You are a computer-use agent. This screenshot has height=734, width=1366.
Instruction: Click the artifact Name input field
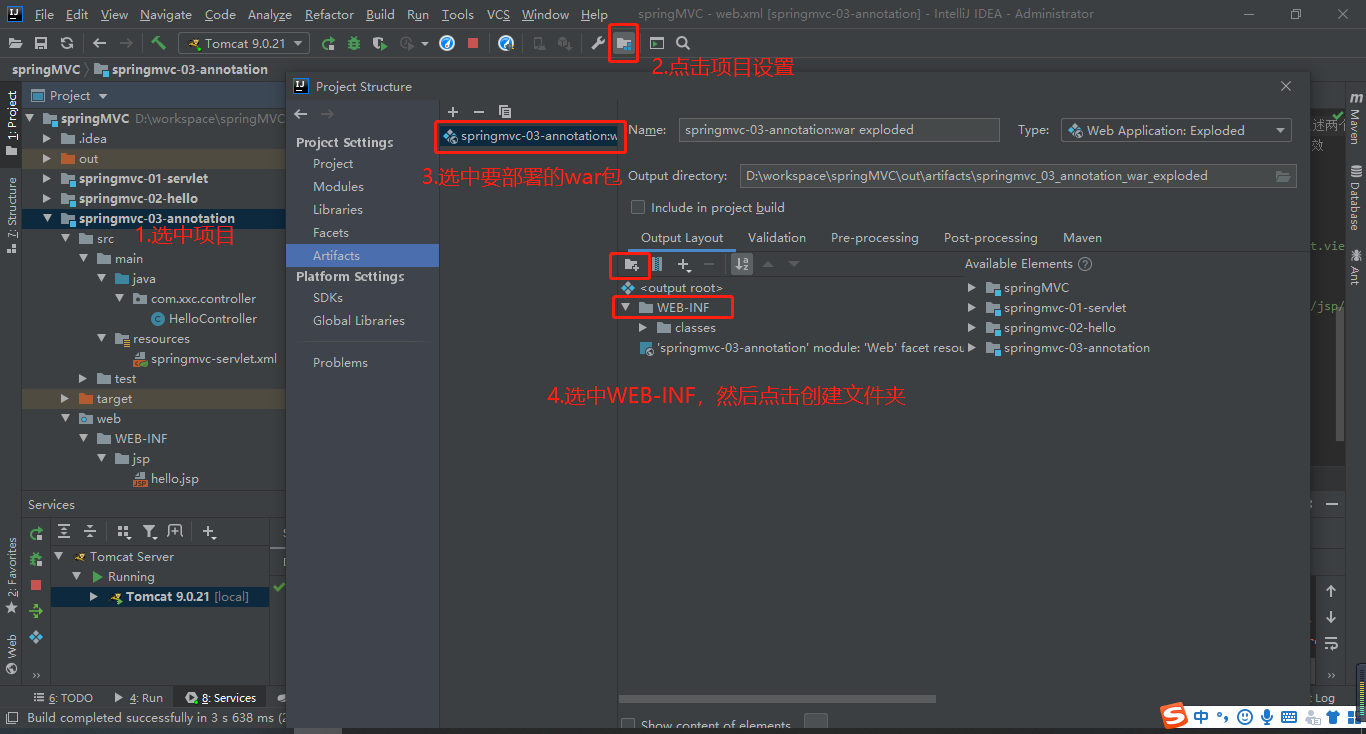point(839,130)
